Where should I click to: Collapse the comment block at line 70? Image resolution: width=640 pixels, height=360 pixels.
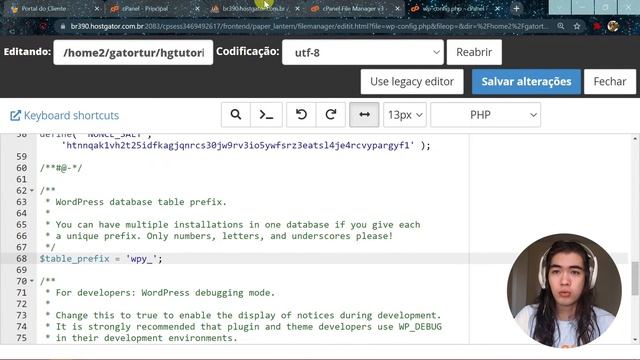32,281
